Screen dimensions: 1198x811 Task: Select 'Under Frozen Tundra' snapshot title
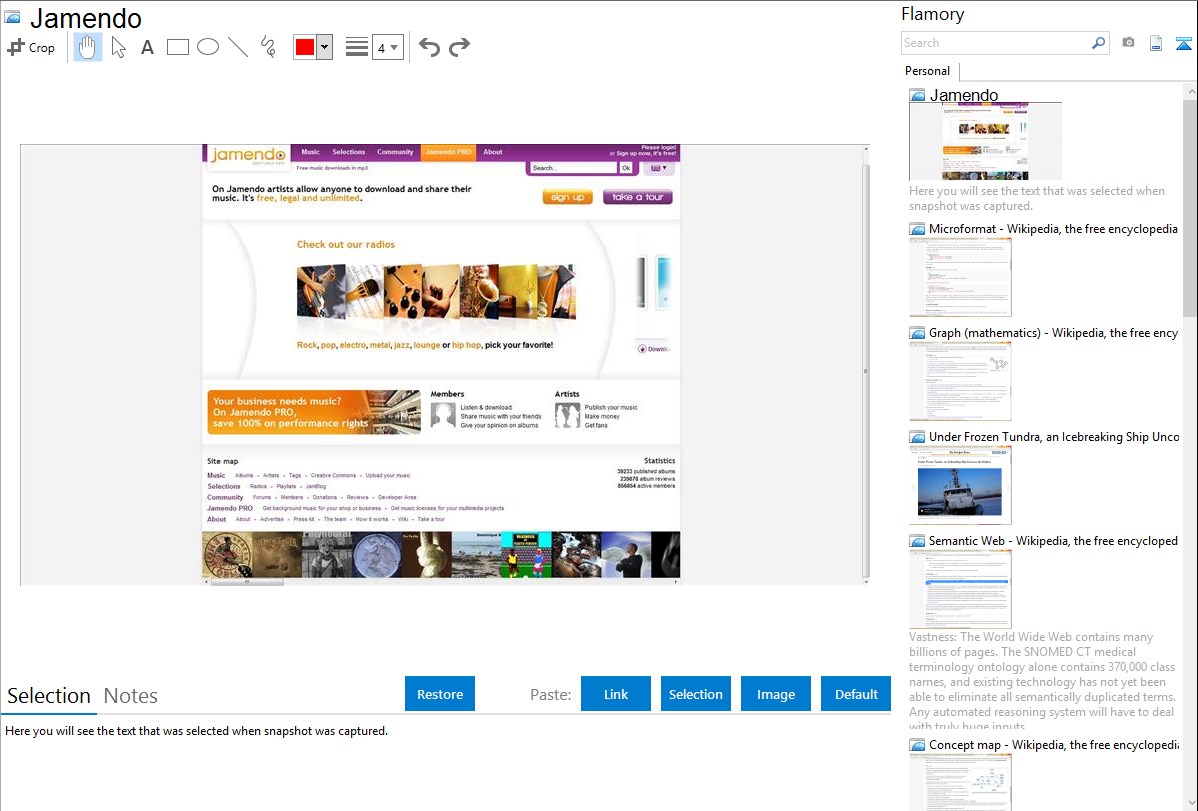coord(1054,436)
